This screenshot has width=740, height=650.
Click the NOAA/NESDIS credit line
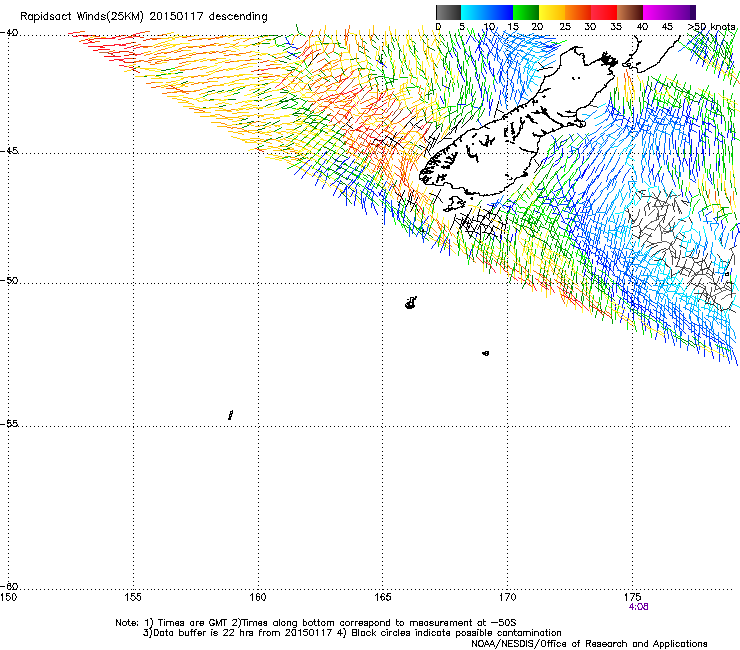pos(589,643)
